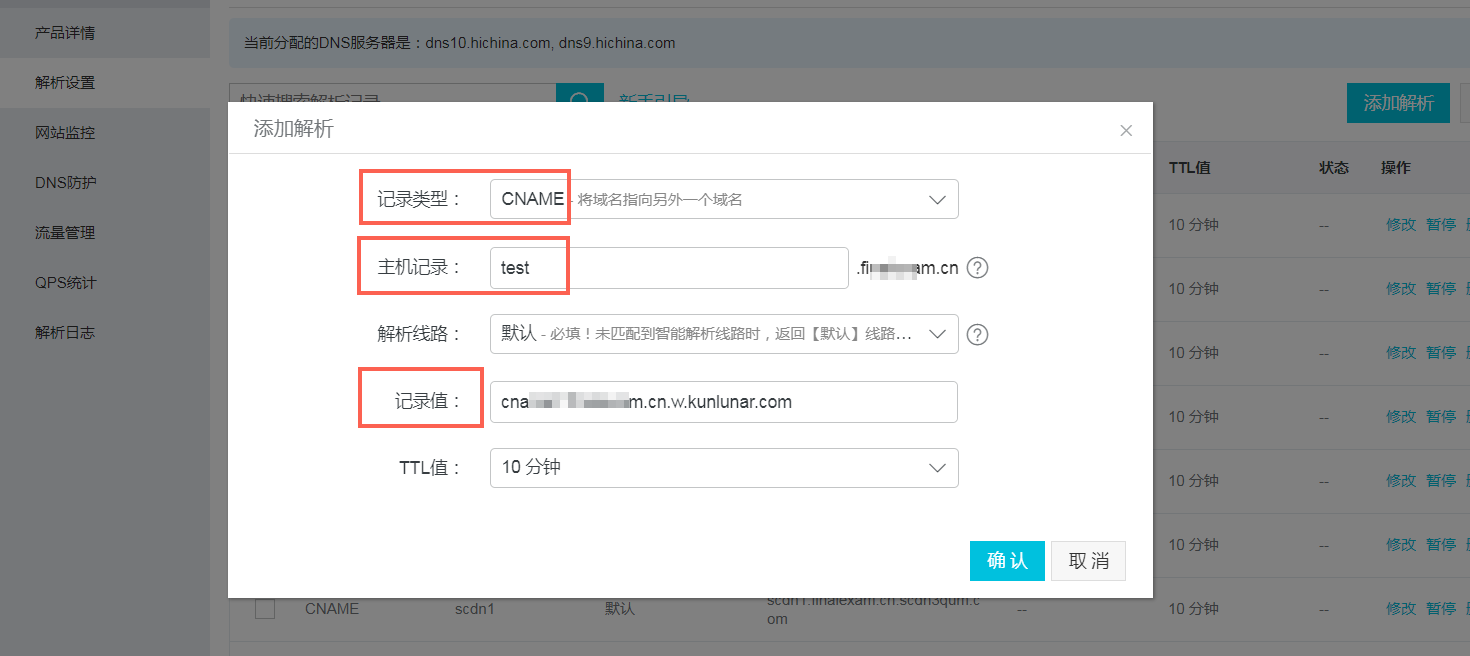Confirm the record with the 确认 button
The image size is (1470, 656).
pos(1007,561)
